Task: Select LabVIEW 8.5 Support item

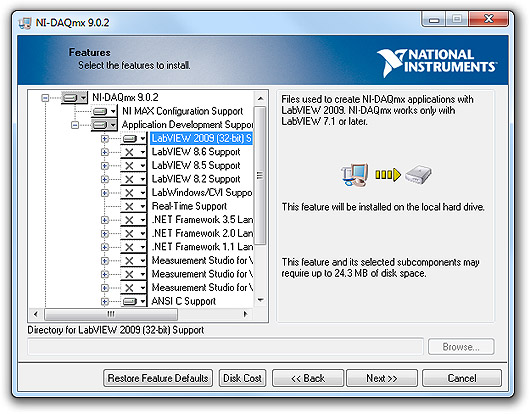Action: [196, 166]
